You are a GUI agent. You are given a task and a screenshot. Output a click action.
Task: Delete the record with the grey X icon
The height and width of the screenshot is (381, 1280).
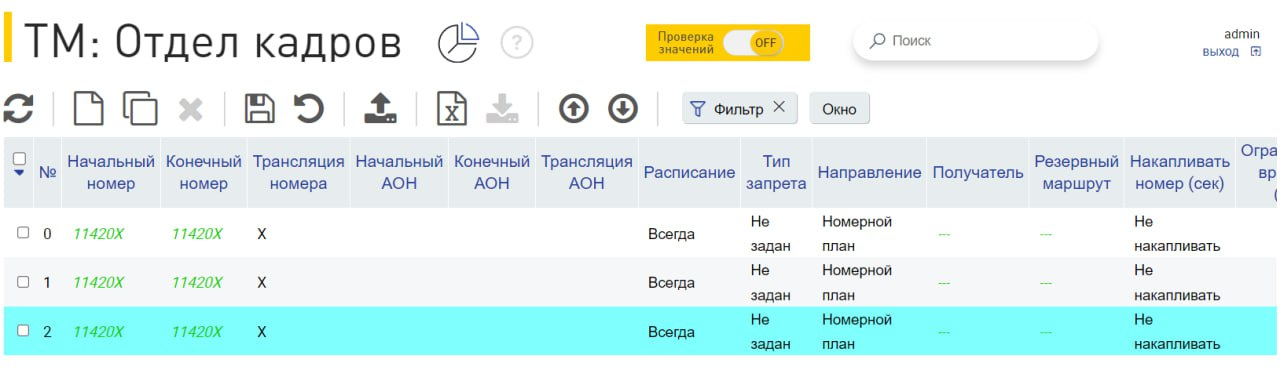(191, 109)
